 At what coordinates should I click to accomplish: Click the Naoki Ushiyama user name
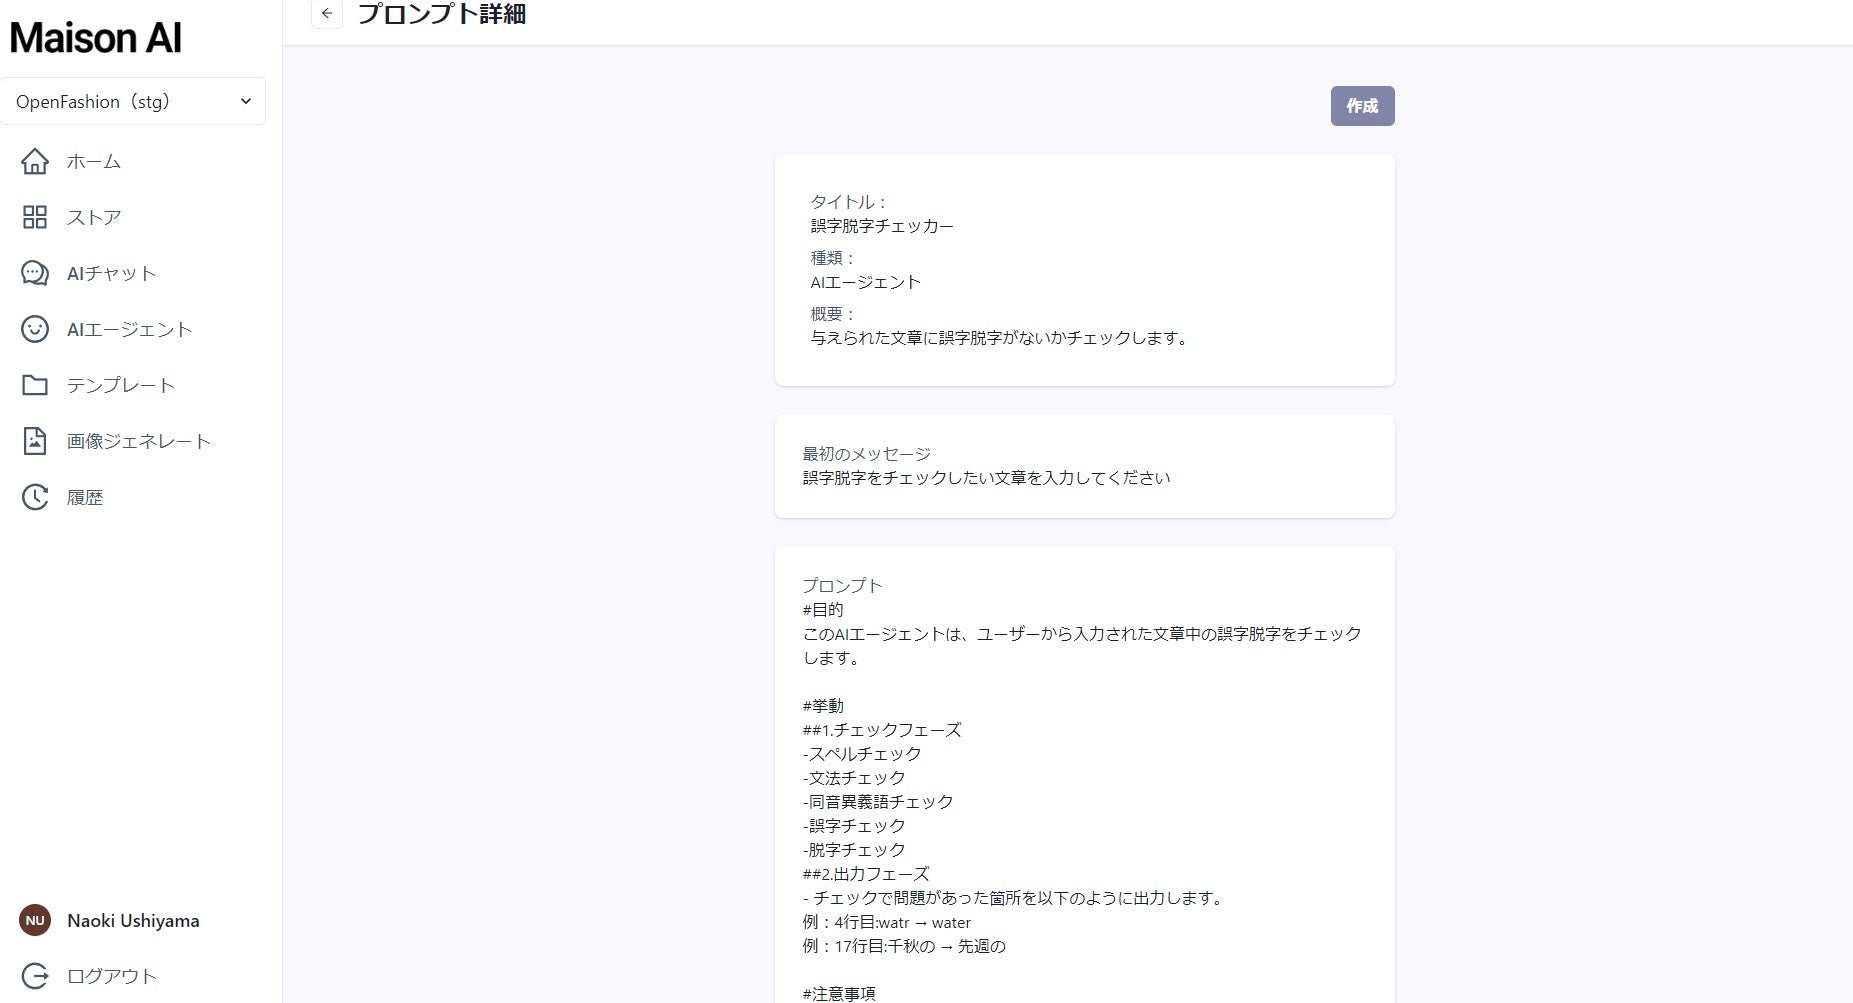(x=133, y=921)
